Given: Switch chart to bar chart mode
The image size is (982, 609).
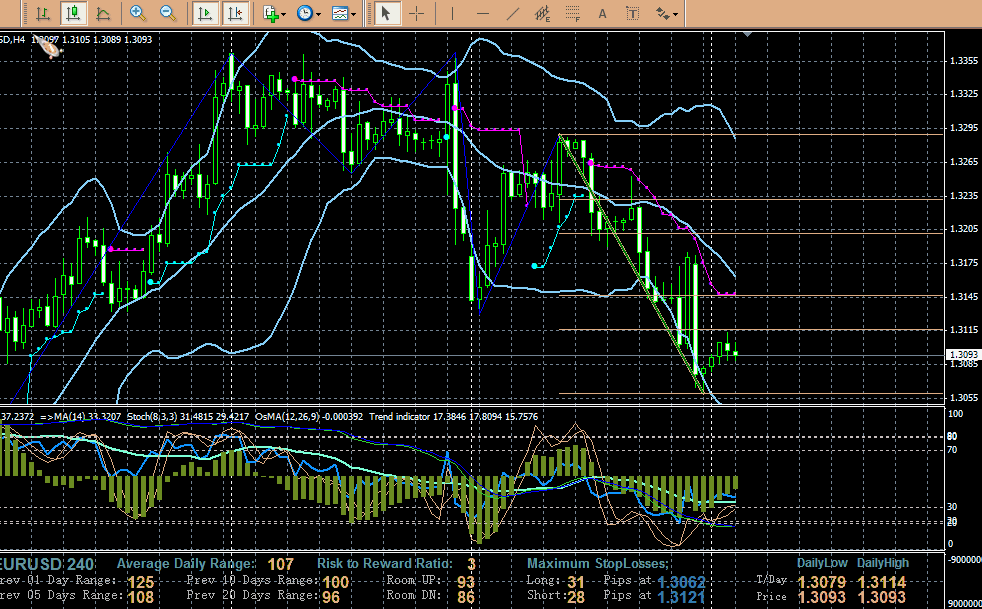Looking at the screenshot, I should point(42,14).
